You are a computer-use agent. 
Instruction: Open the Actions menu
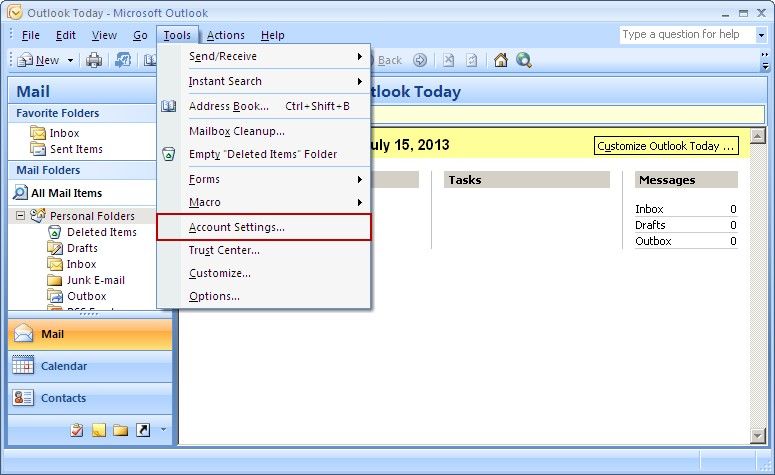click(x=225, y=35)
